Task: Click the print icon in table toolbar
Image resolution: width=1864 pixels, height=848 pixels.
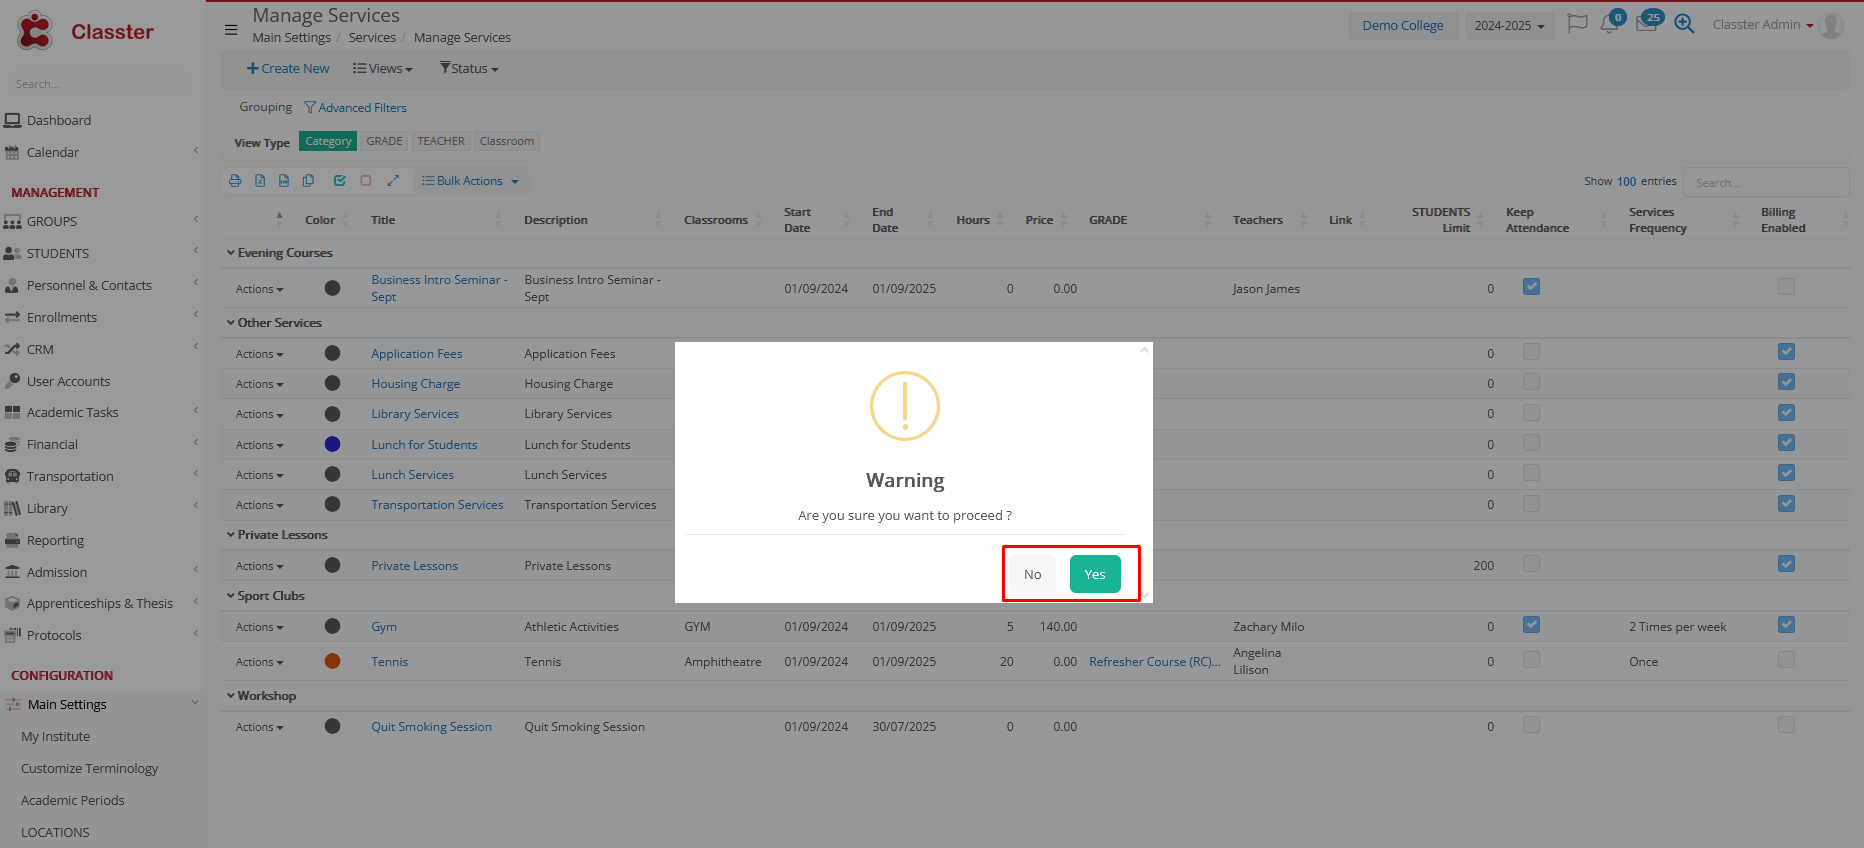Action: (235, 181)
